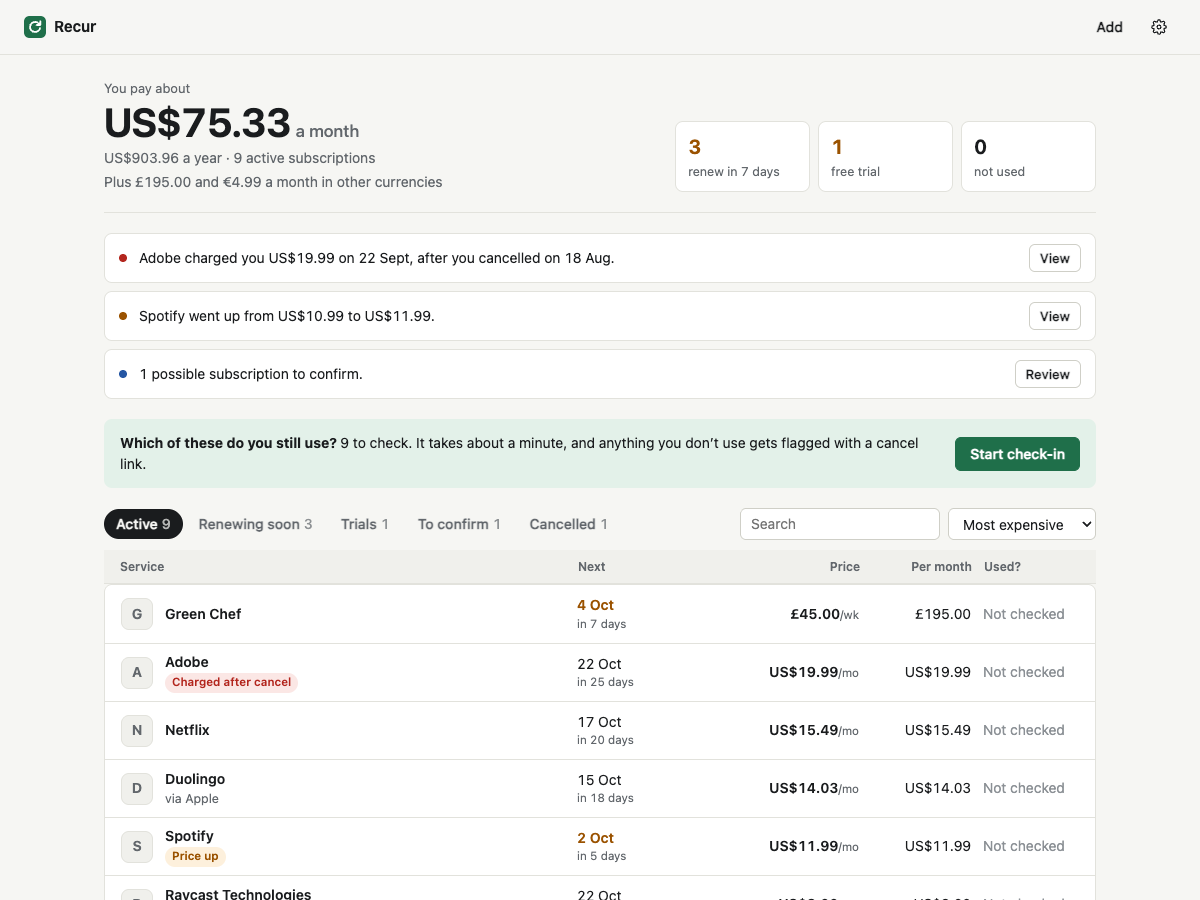Click Green Chef's '4 Oct' renewal date
The image size is (1200, 900).
point(595,605)
